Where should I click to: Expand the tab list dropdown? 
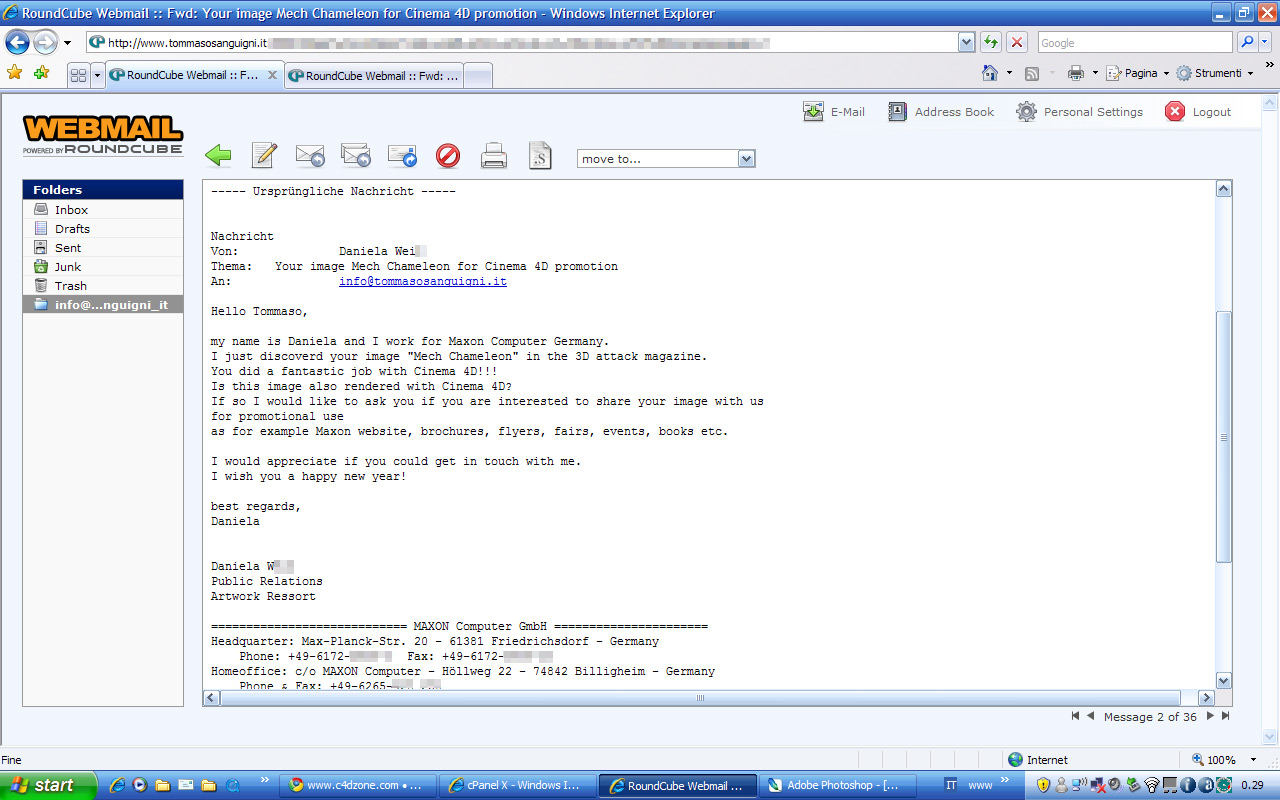pos(97,75)
